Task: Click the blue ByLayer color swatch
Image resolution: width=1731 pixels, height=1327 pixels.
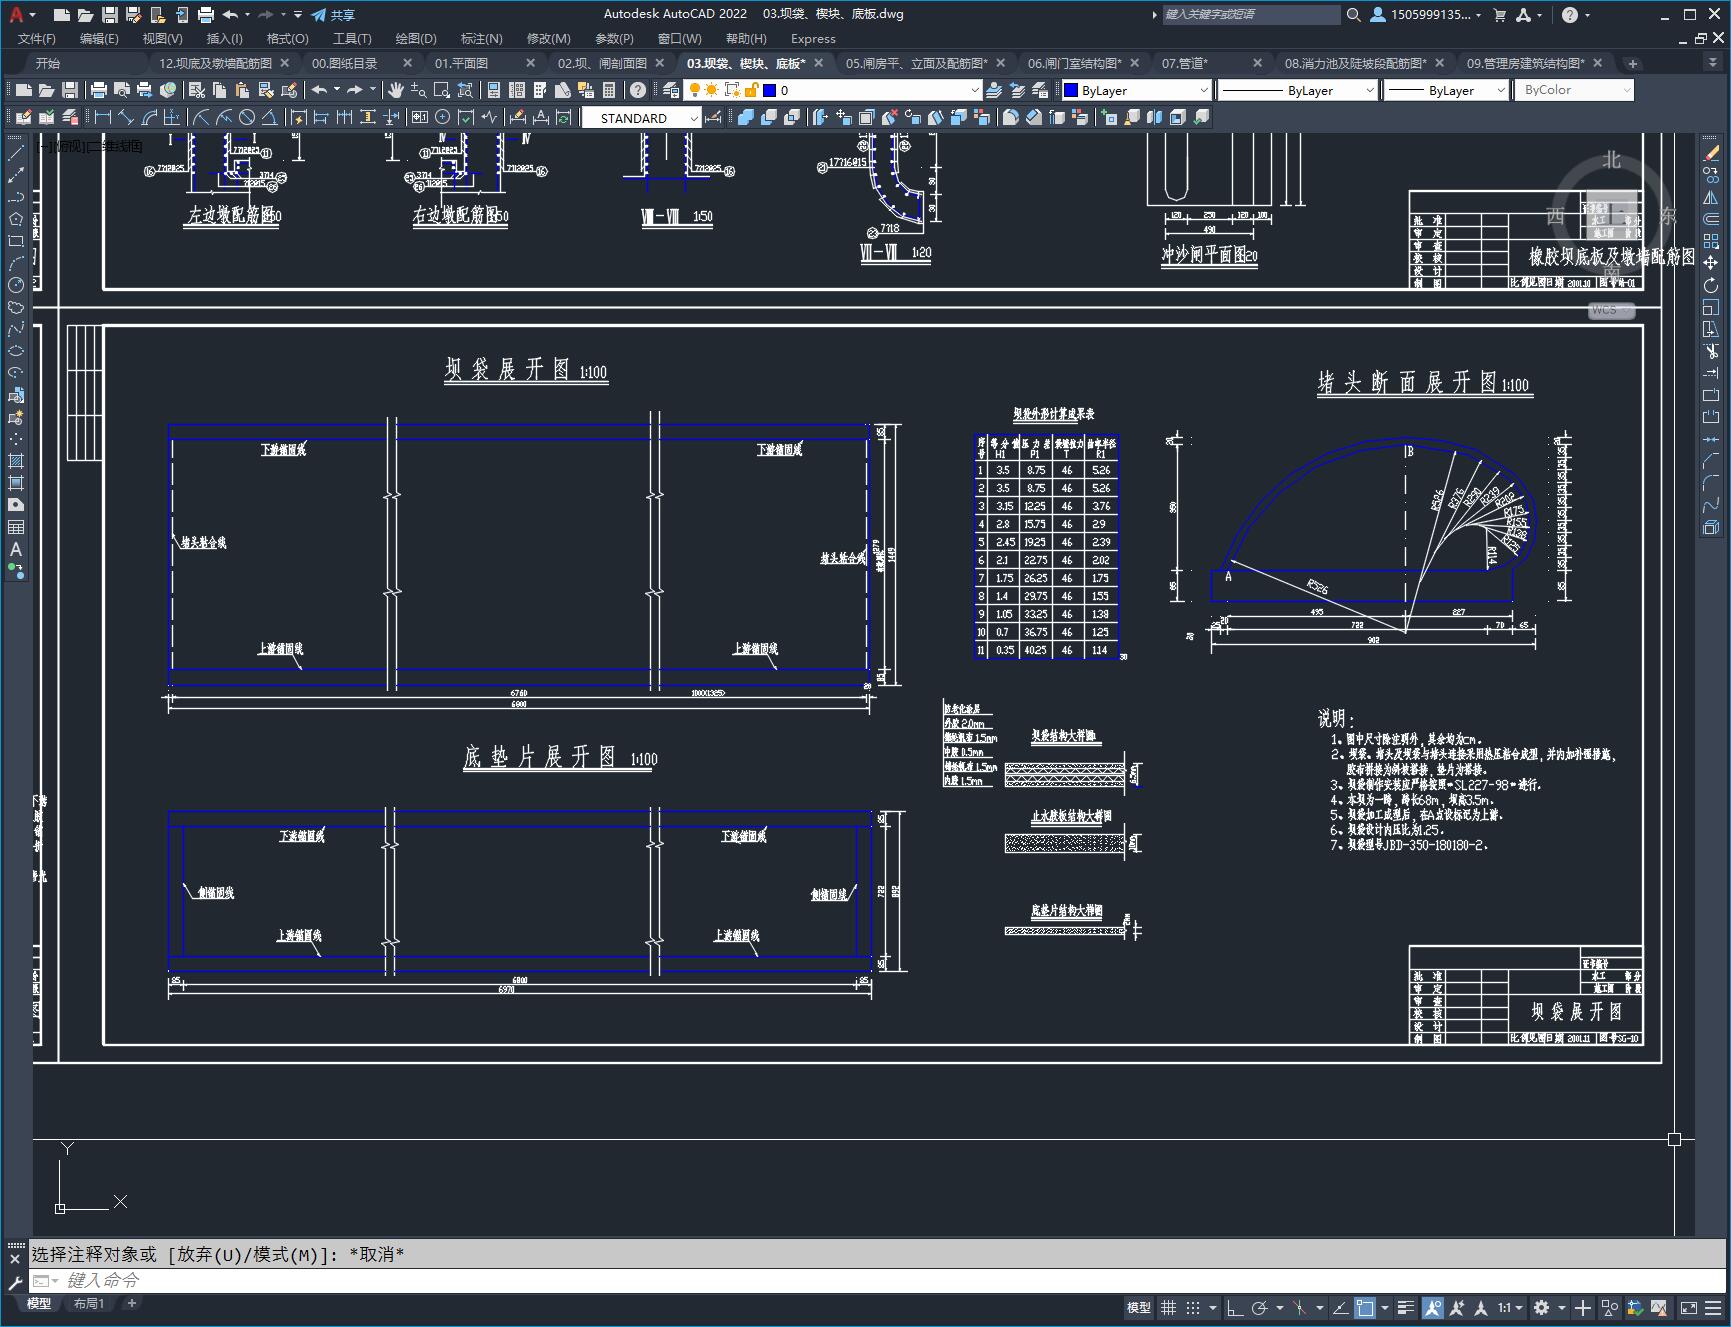Action: [x=1072, y=90]
